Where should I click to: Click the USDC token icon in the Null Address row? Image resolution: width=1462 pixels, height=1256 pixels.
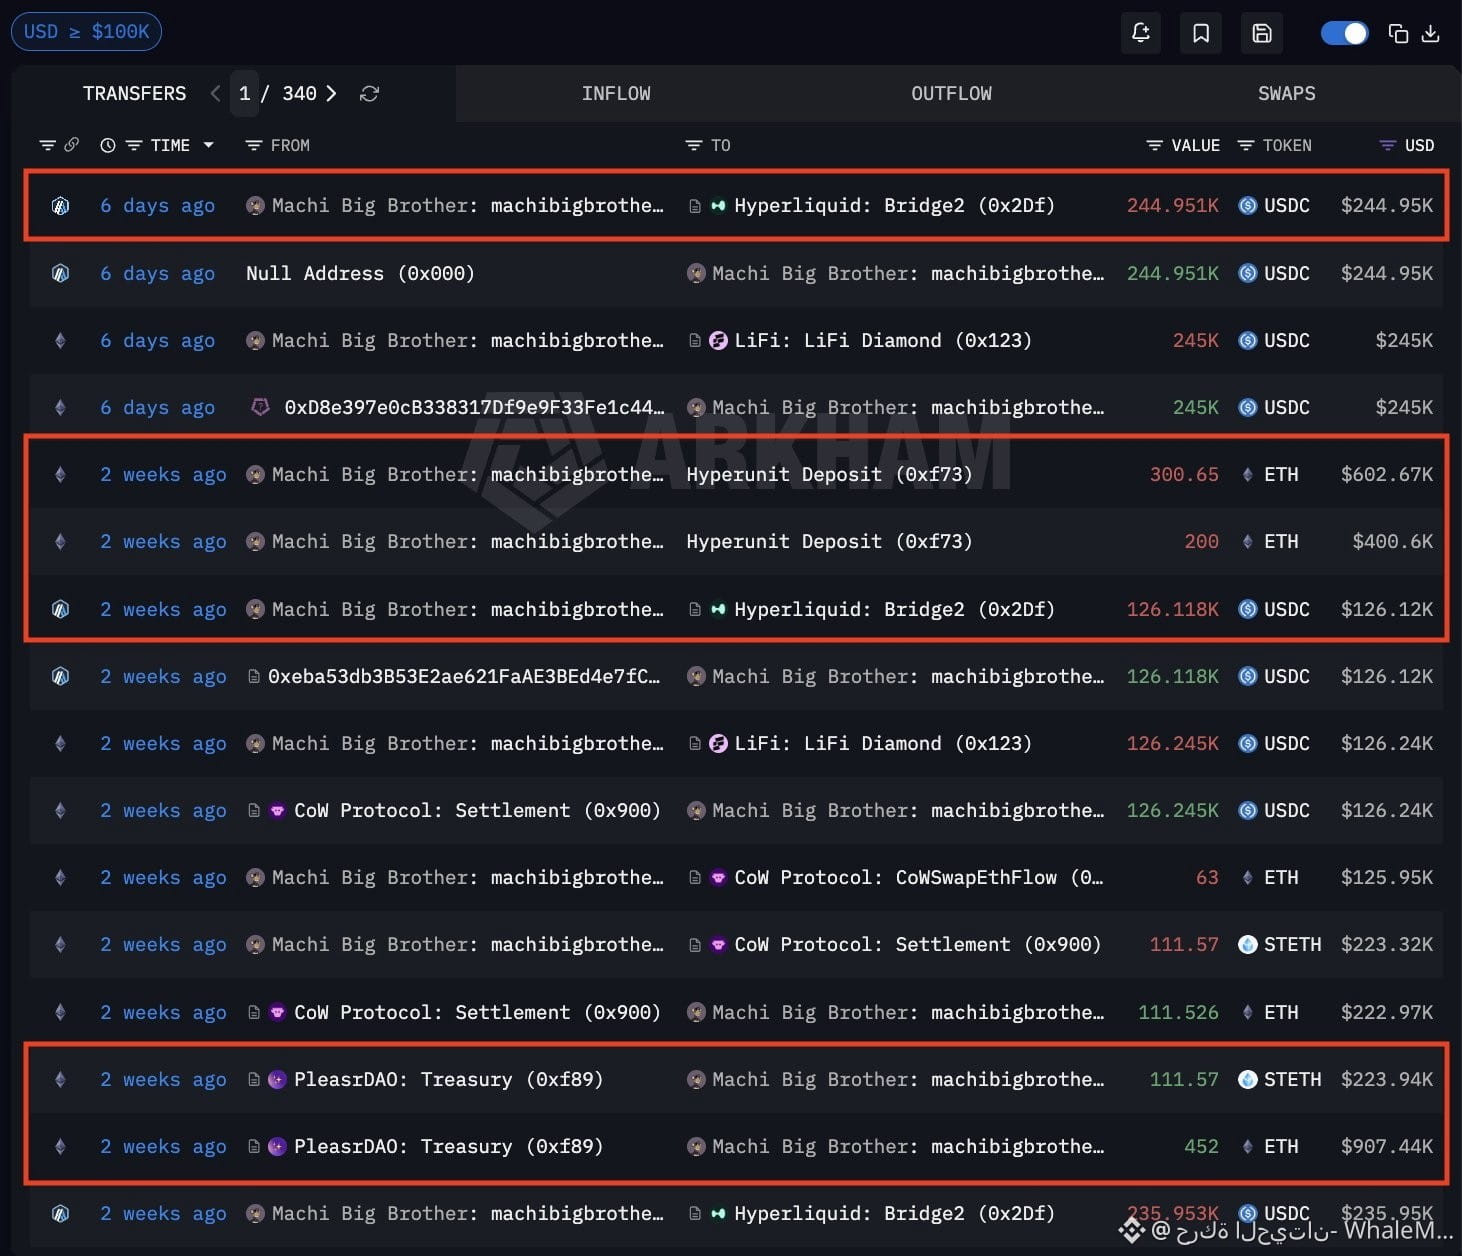[1248, 273]
